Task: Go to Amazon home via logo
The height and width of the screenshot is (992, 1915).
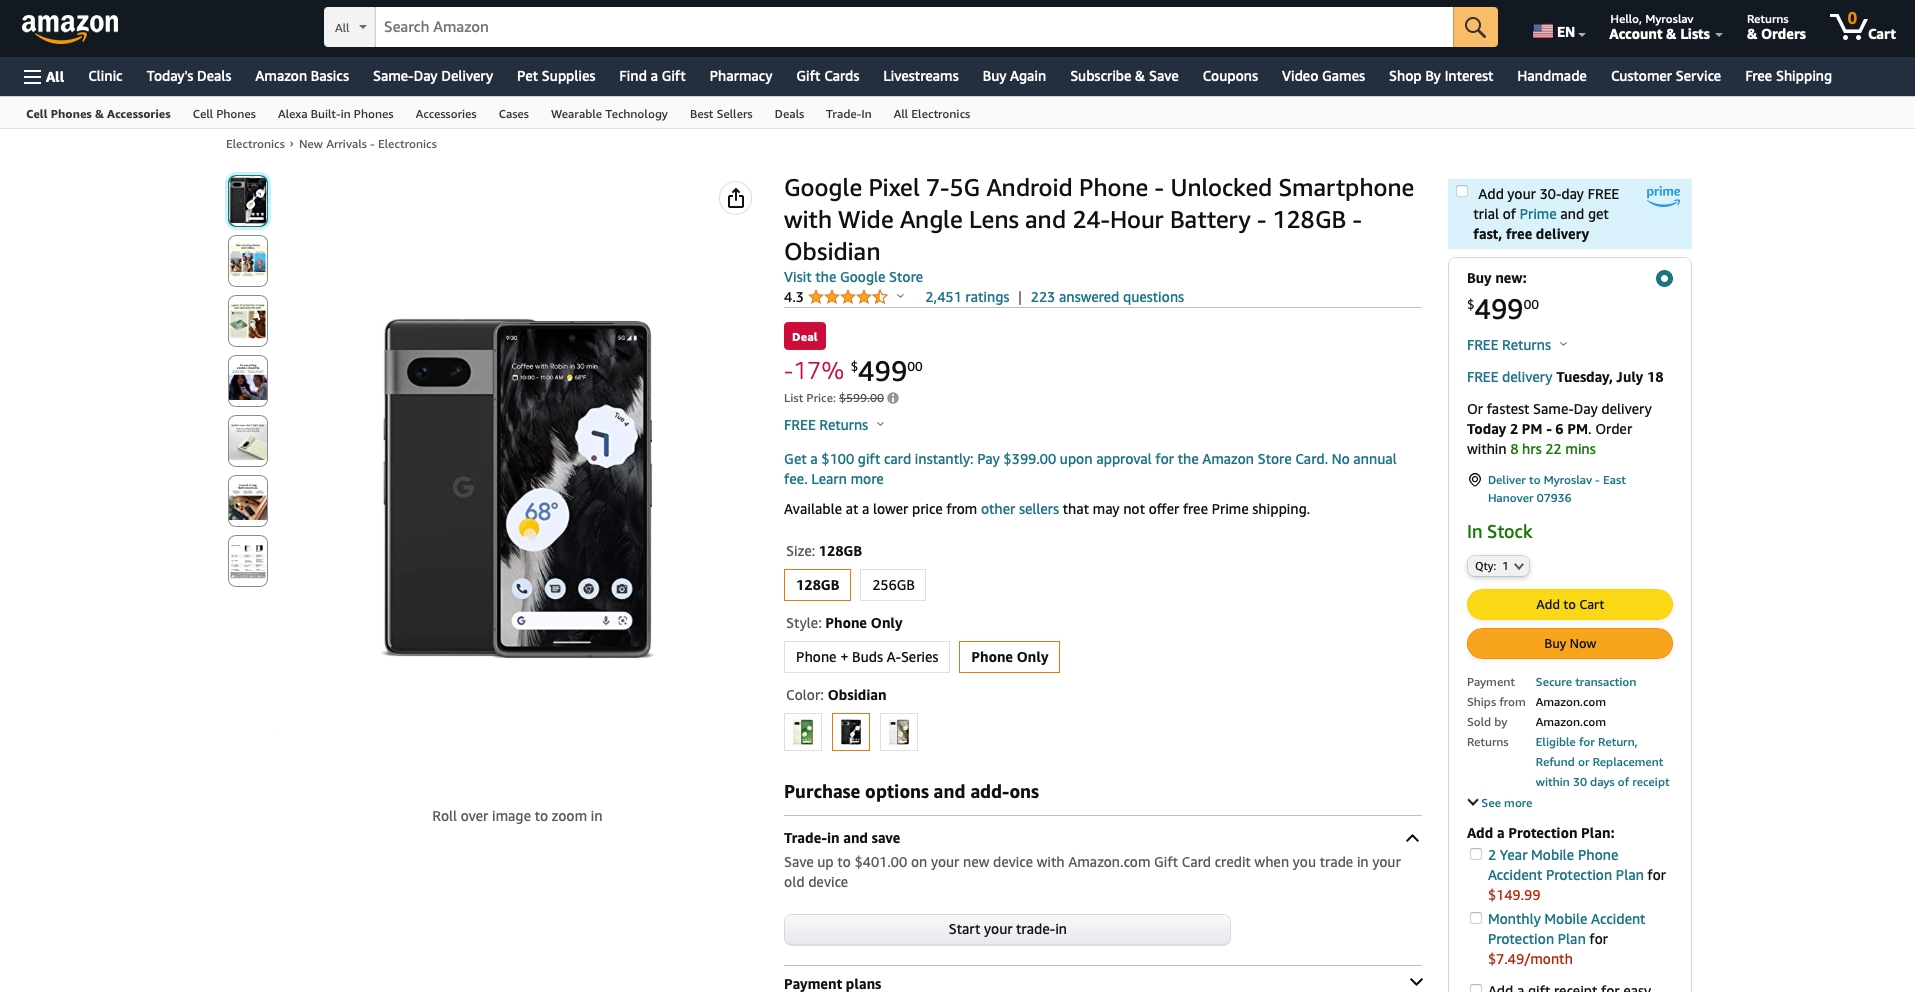Action: 70,28
